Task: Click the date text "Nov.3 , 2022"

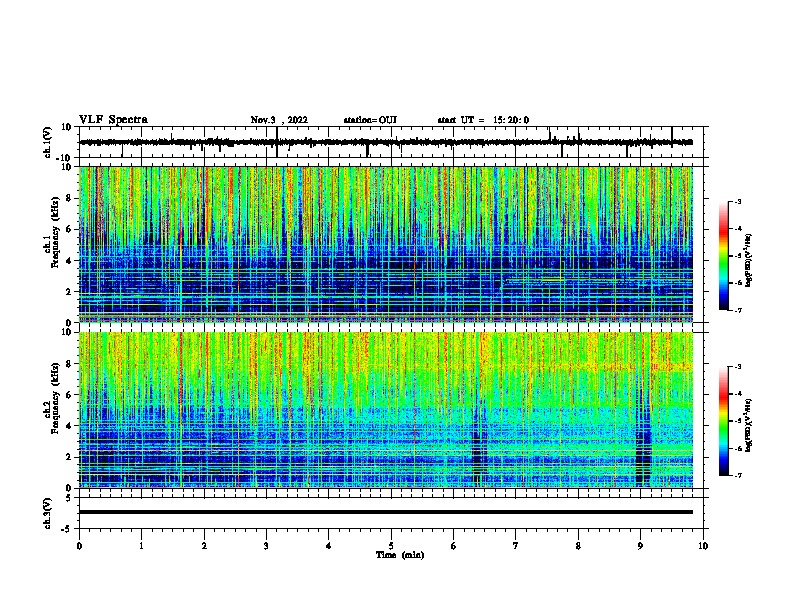Action: (x=279, y=120)
